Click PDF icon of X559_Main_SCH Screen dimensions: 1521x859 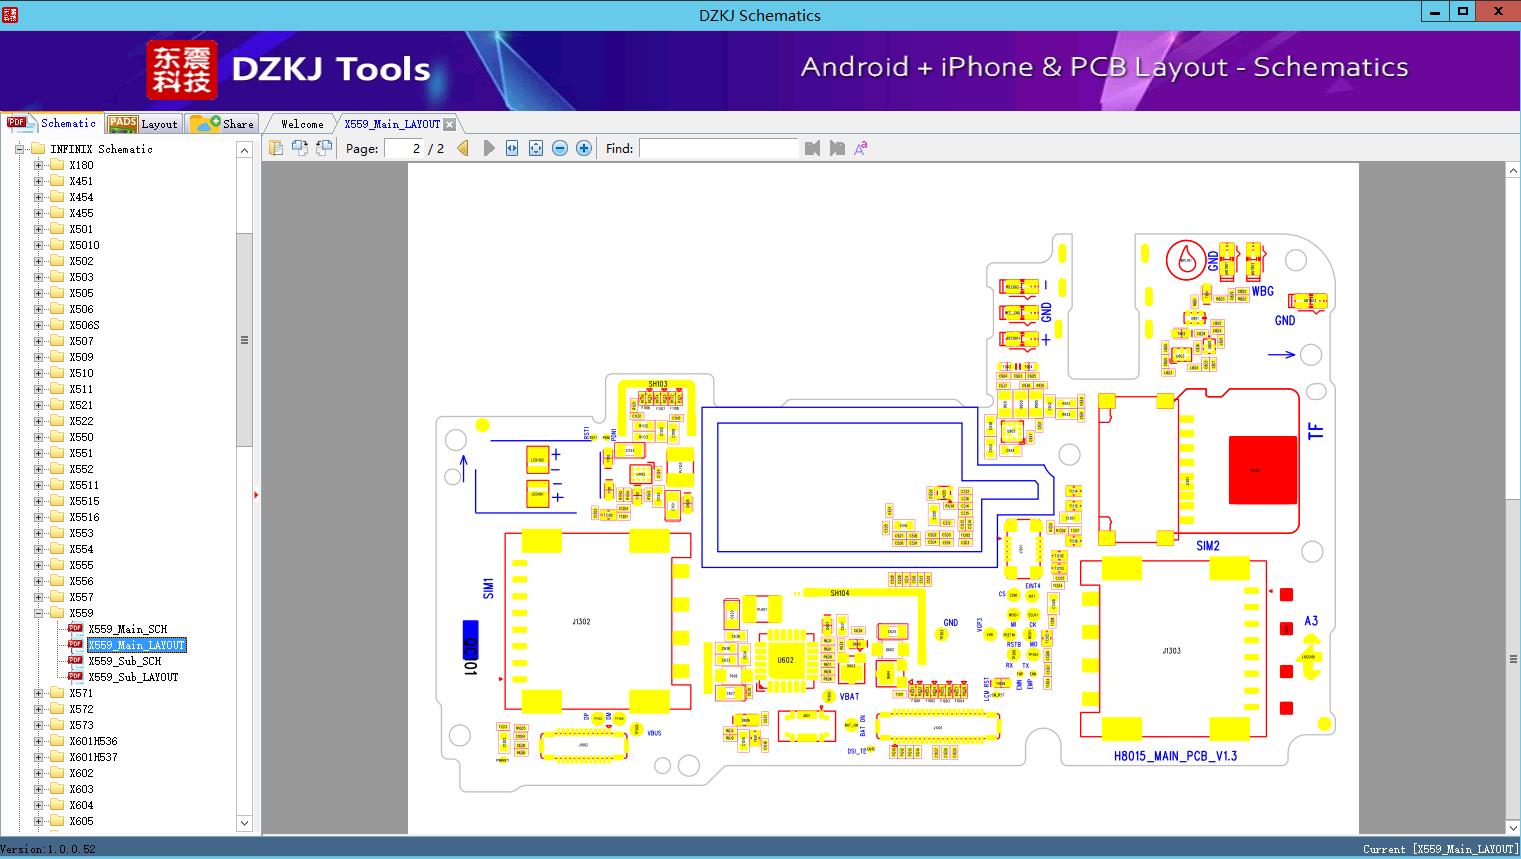coord(75,629)
